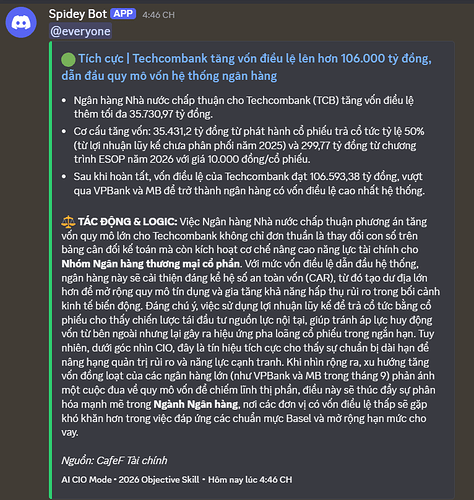Click the bold TÁC ĐỘNG & LOGIC heading
Viewport: 474px width, 500px height.
[128, 222]
